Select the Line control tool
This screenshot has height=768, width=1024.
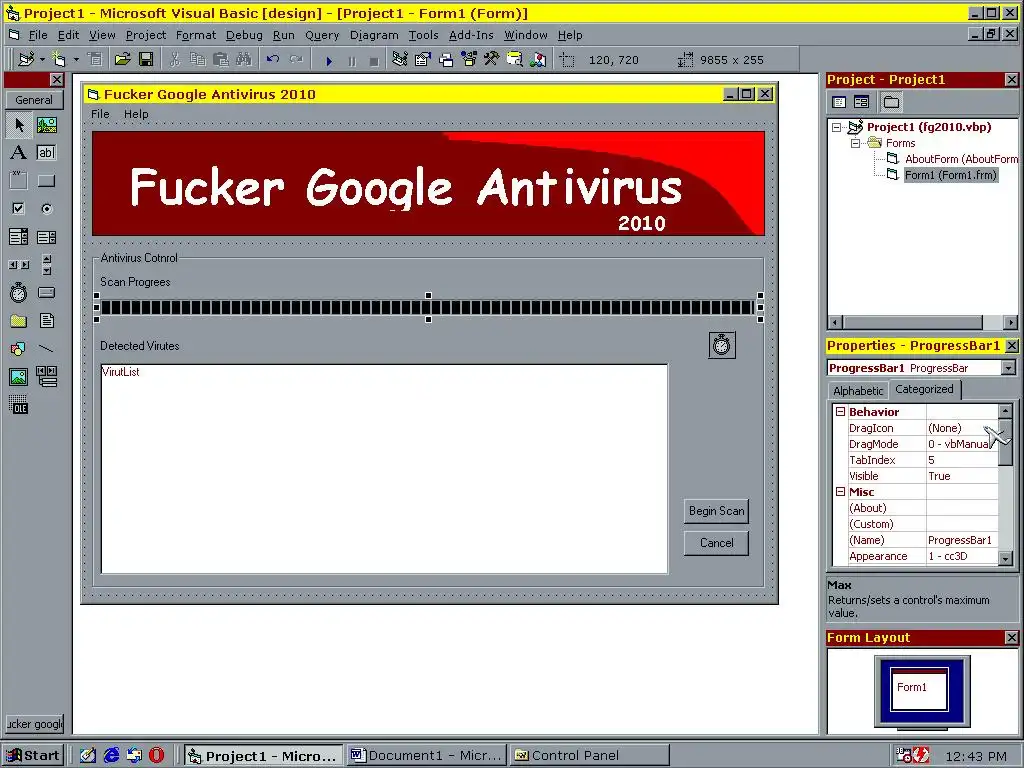46,349
